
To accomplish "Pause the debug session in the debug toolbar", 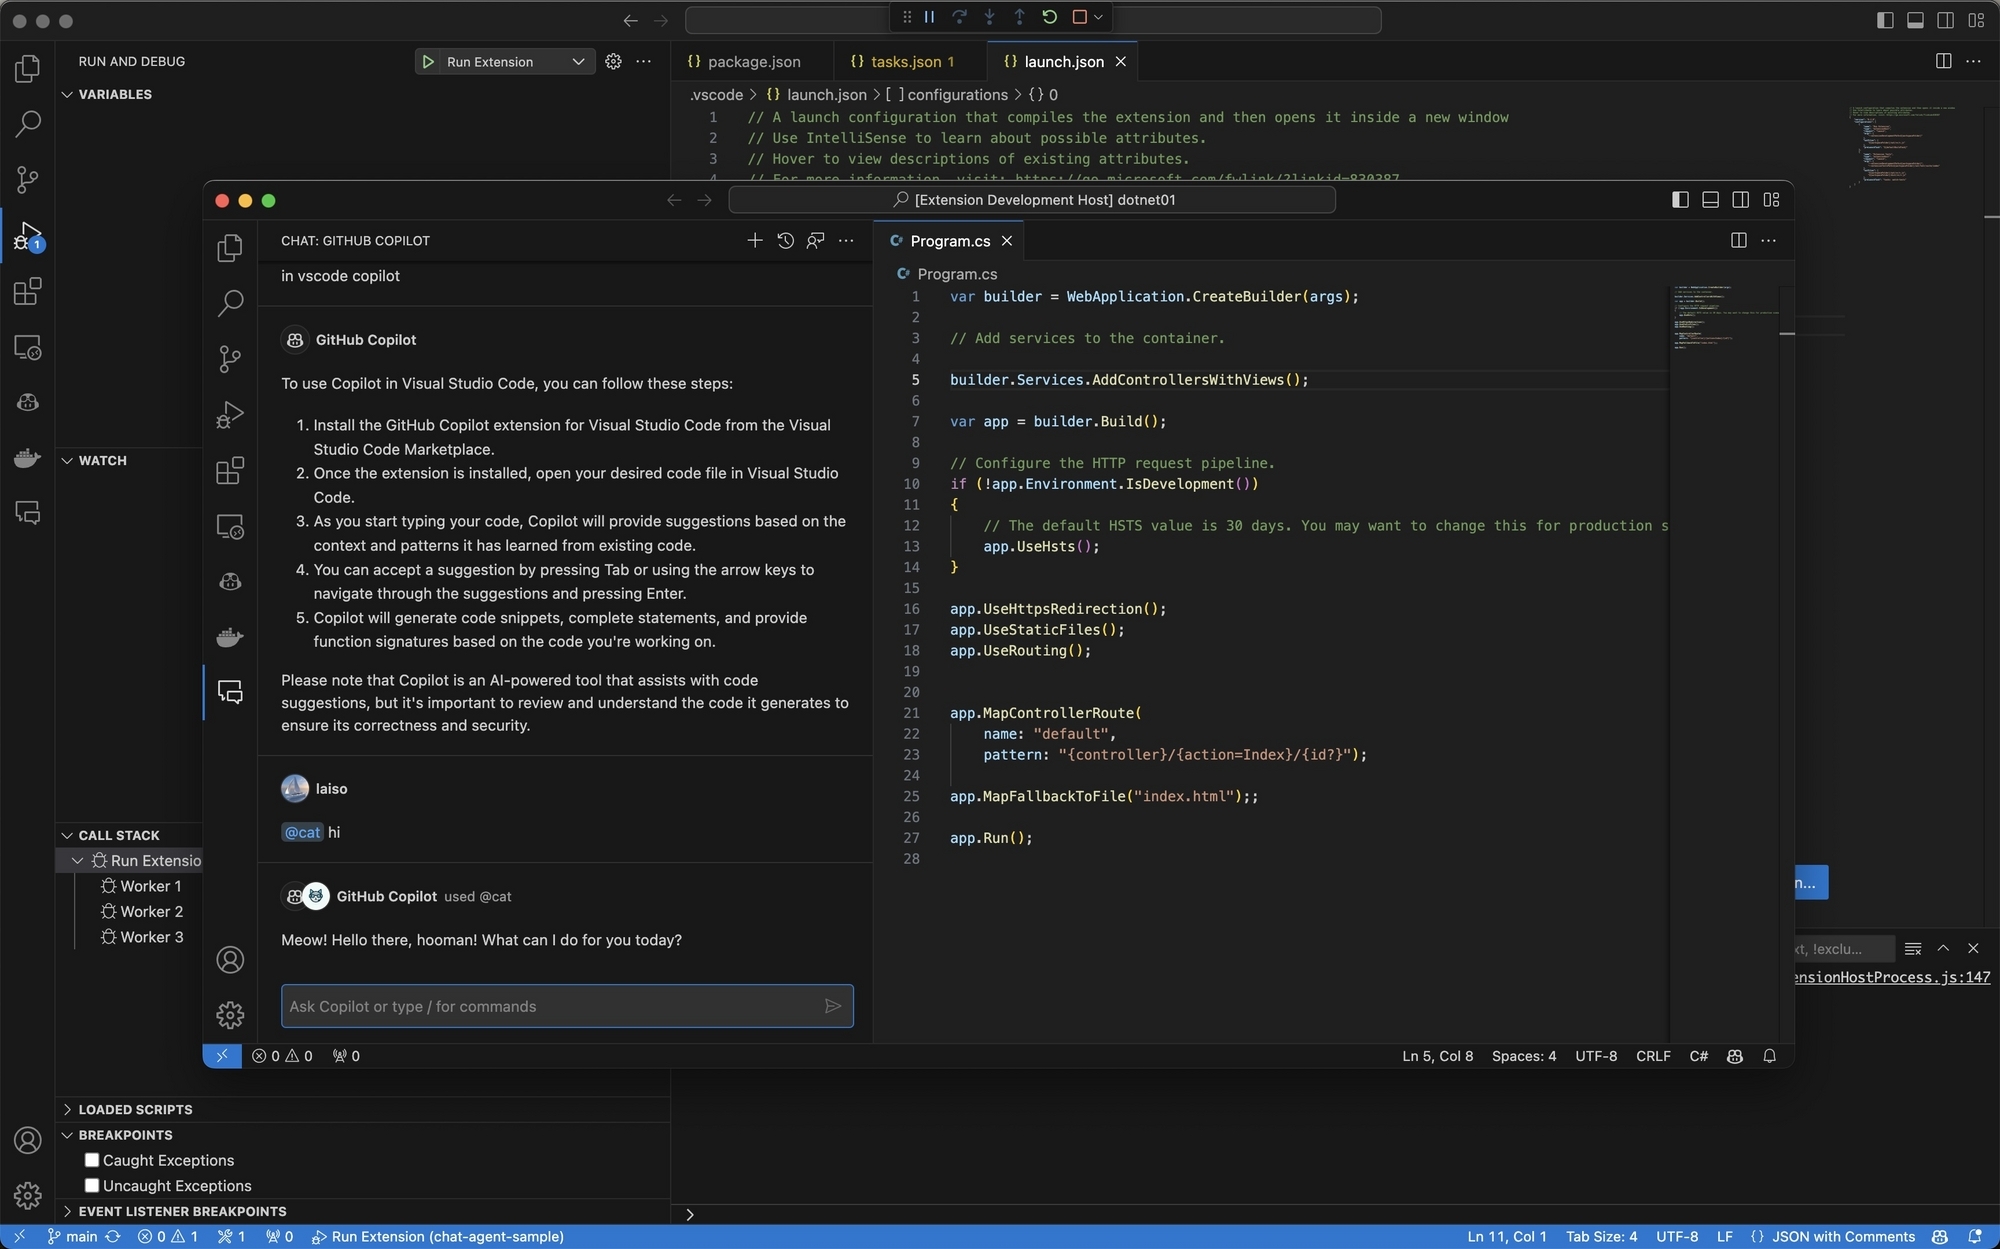I will 929,17.
